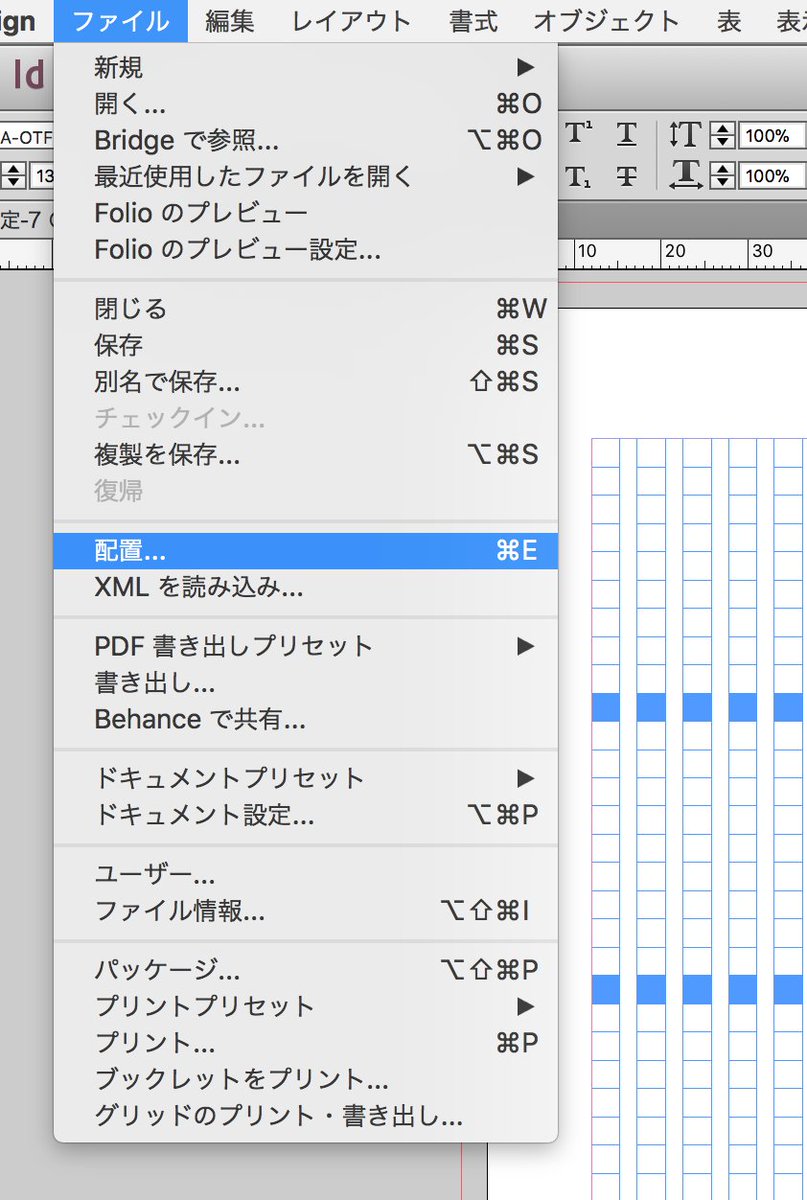Open ファイル情報... menu item

coord(306,911)
